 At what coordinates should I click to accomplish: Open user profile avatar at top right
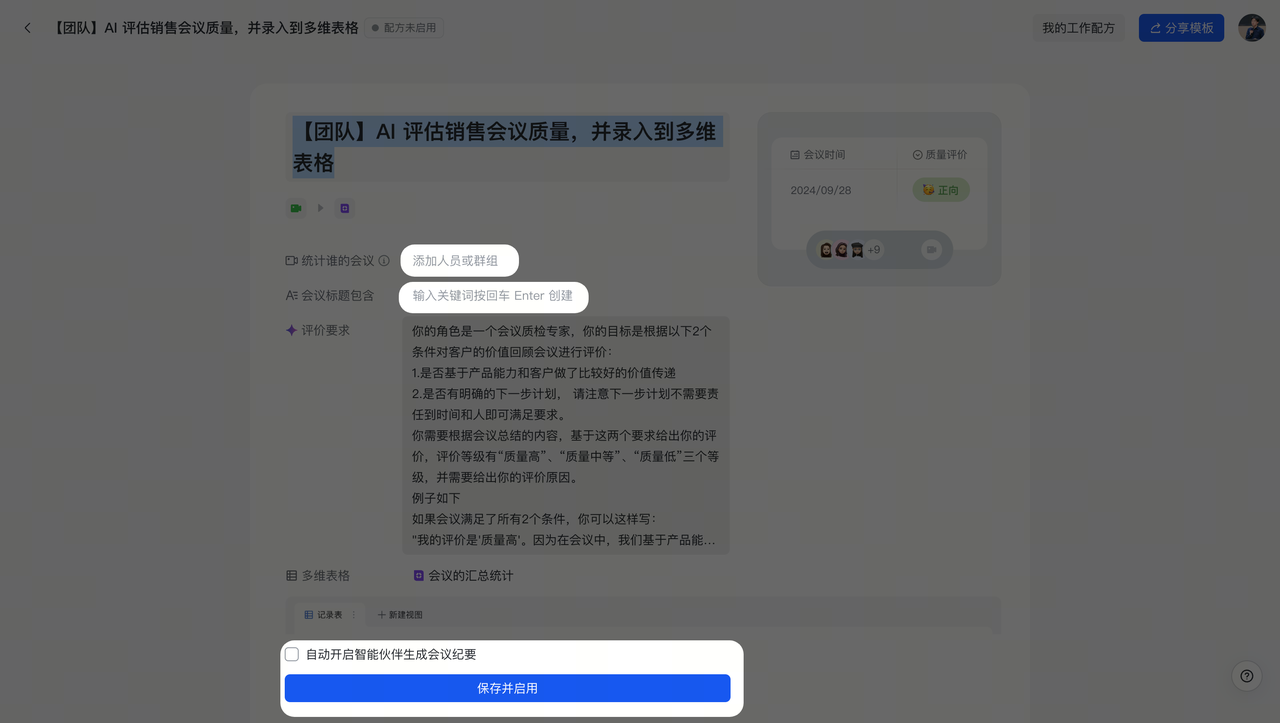coord(1251,28)
